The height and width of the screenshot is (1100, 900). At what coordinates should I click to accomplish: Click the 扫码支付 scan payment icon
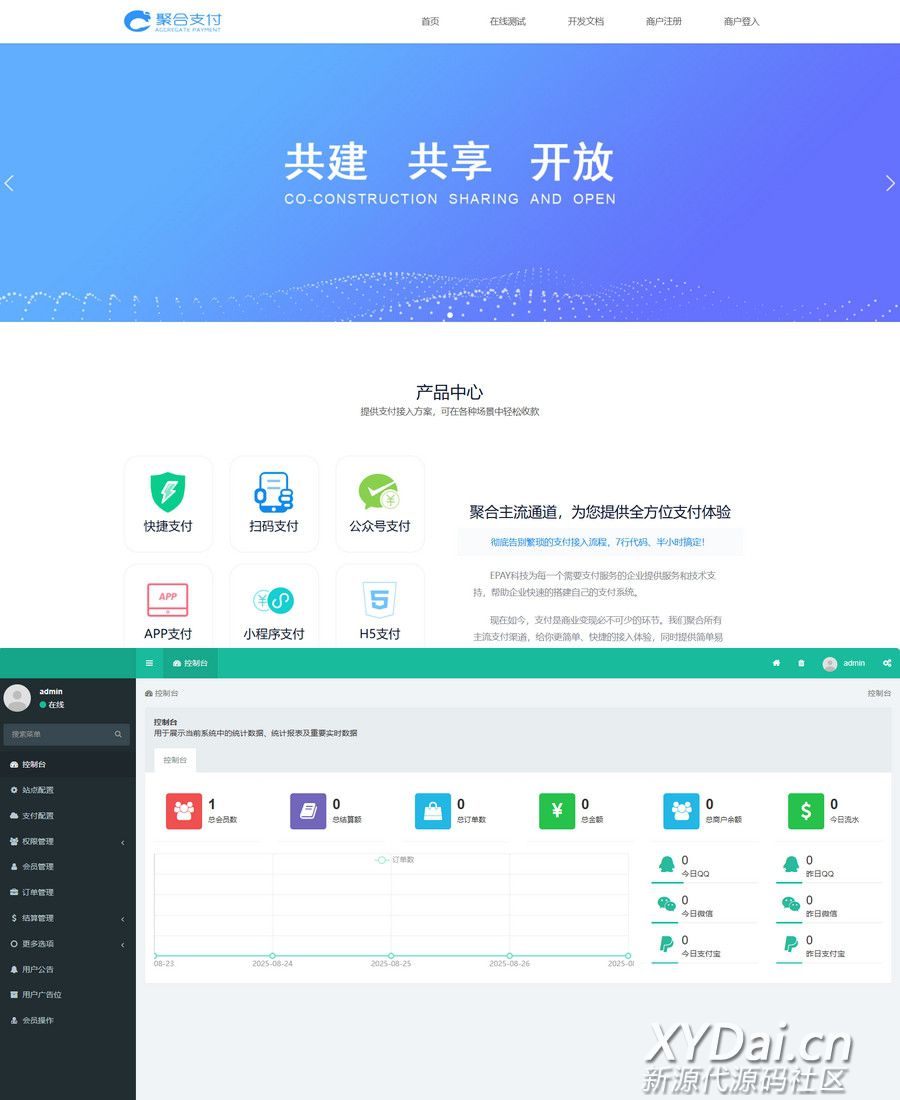pyautogui.click(x=274, y=492)
